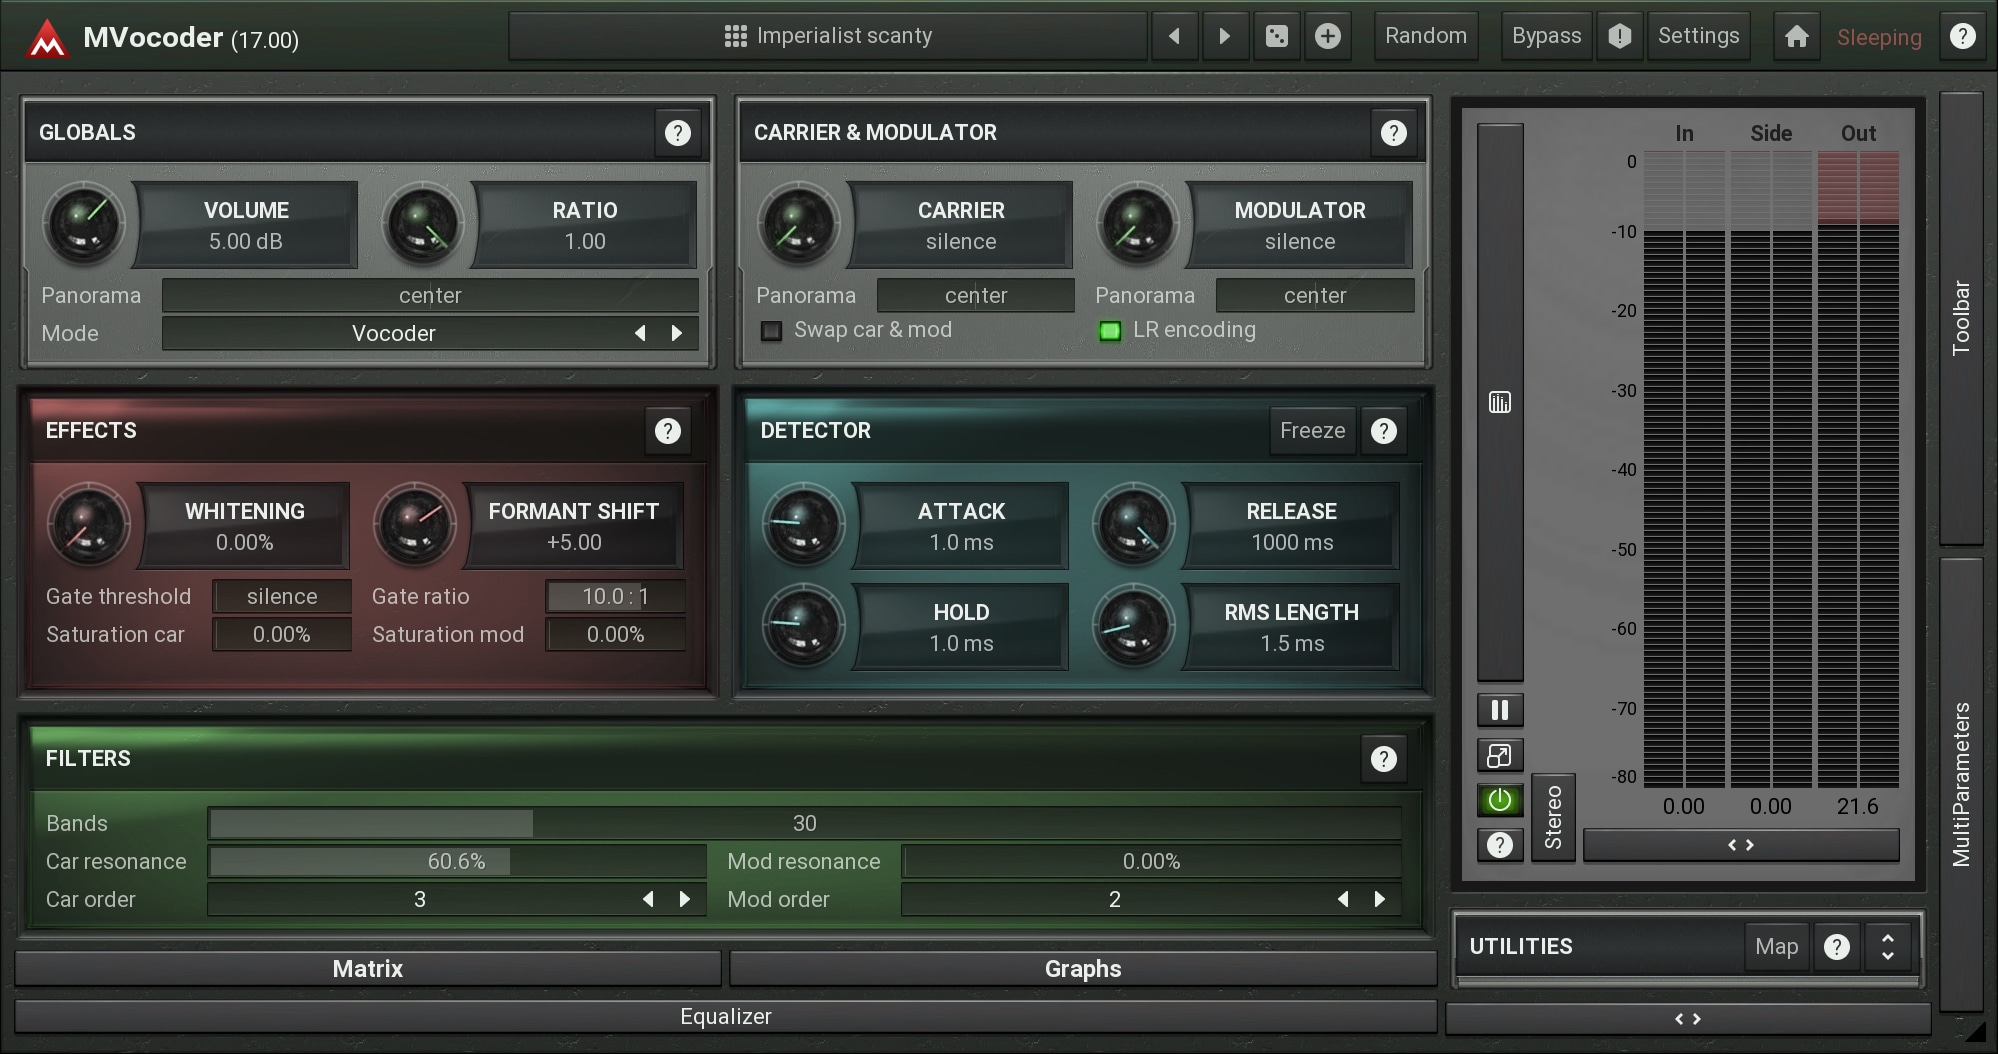Enable Swap car & mod checkbox
The image size is (1998, 1054).
click(771, 331)
